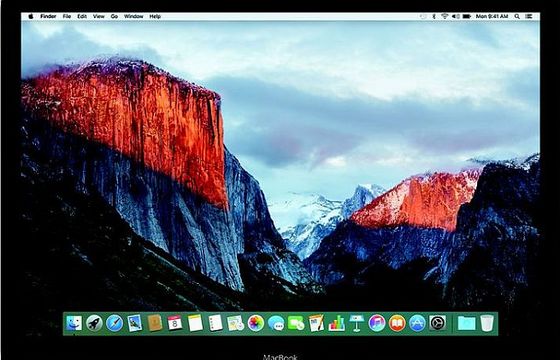Open Pages document-and-pen icon
560x360 pixels.
[316, 323]
